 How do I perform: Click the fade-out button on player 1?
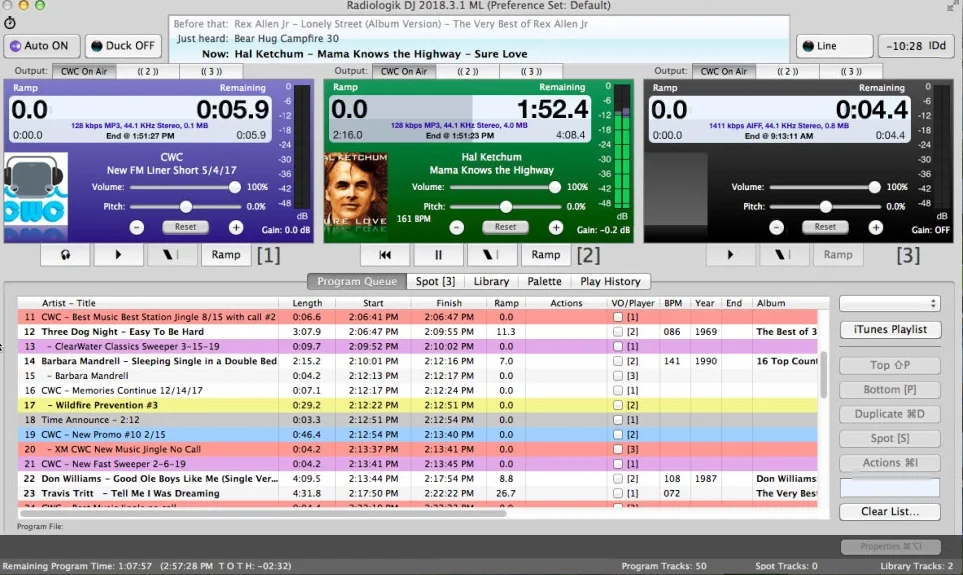pyautogui.click(x=170, y=254)
